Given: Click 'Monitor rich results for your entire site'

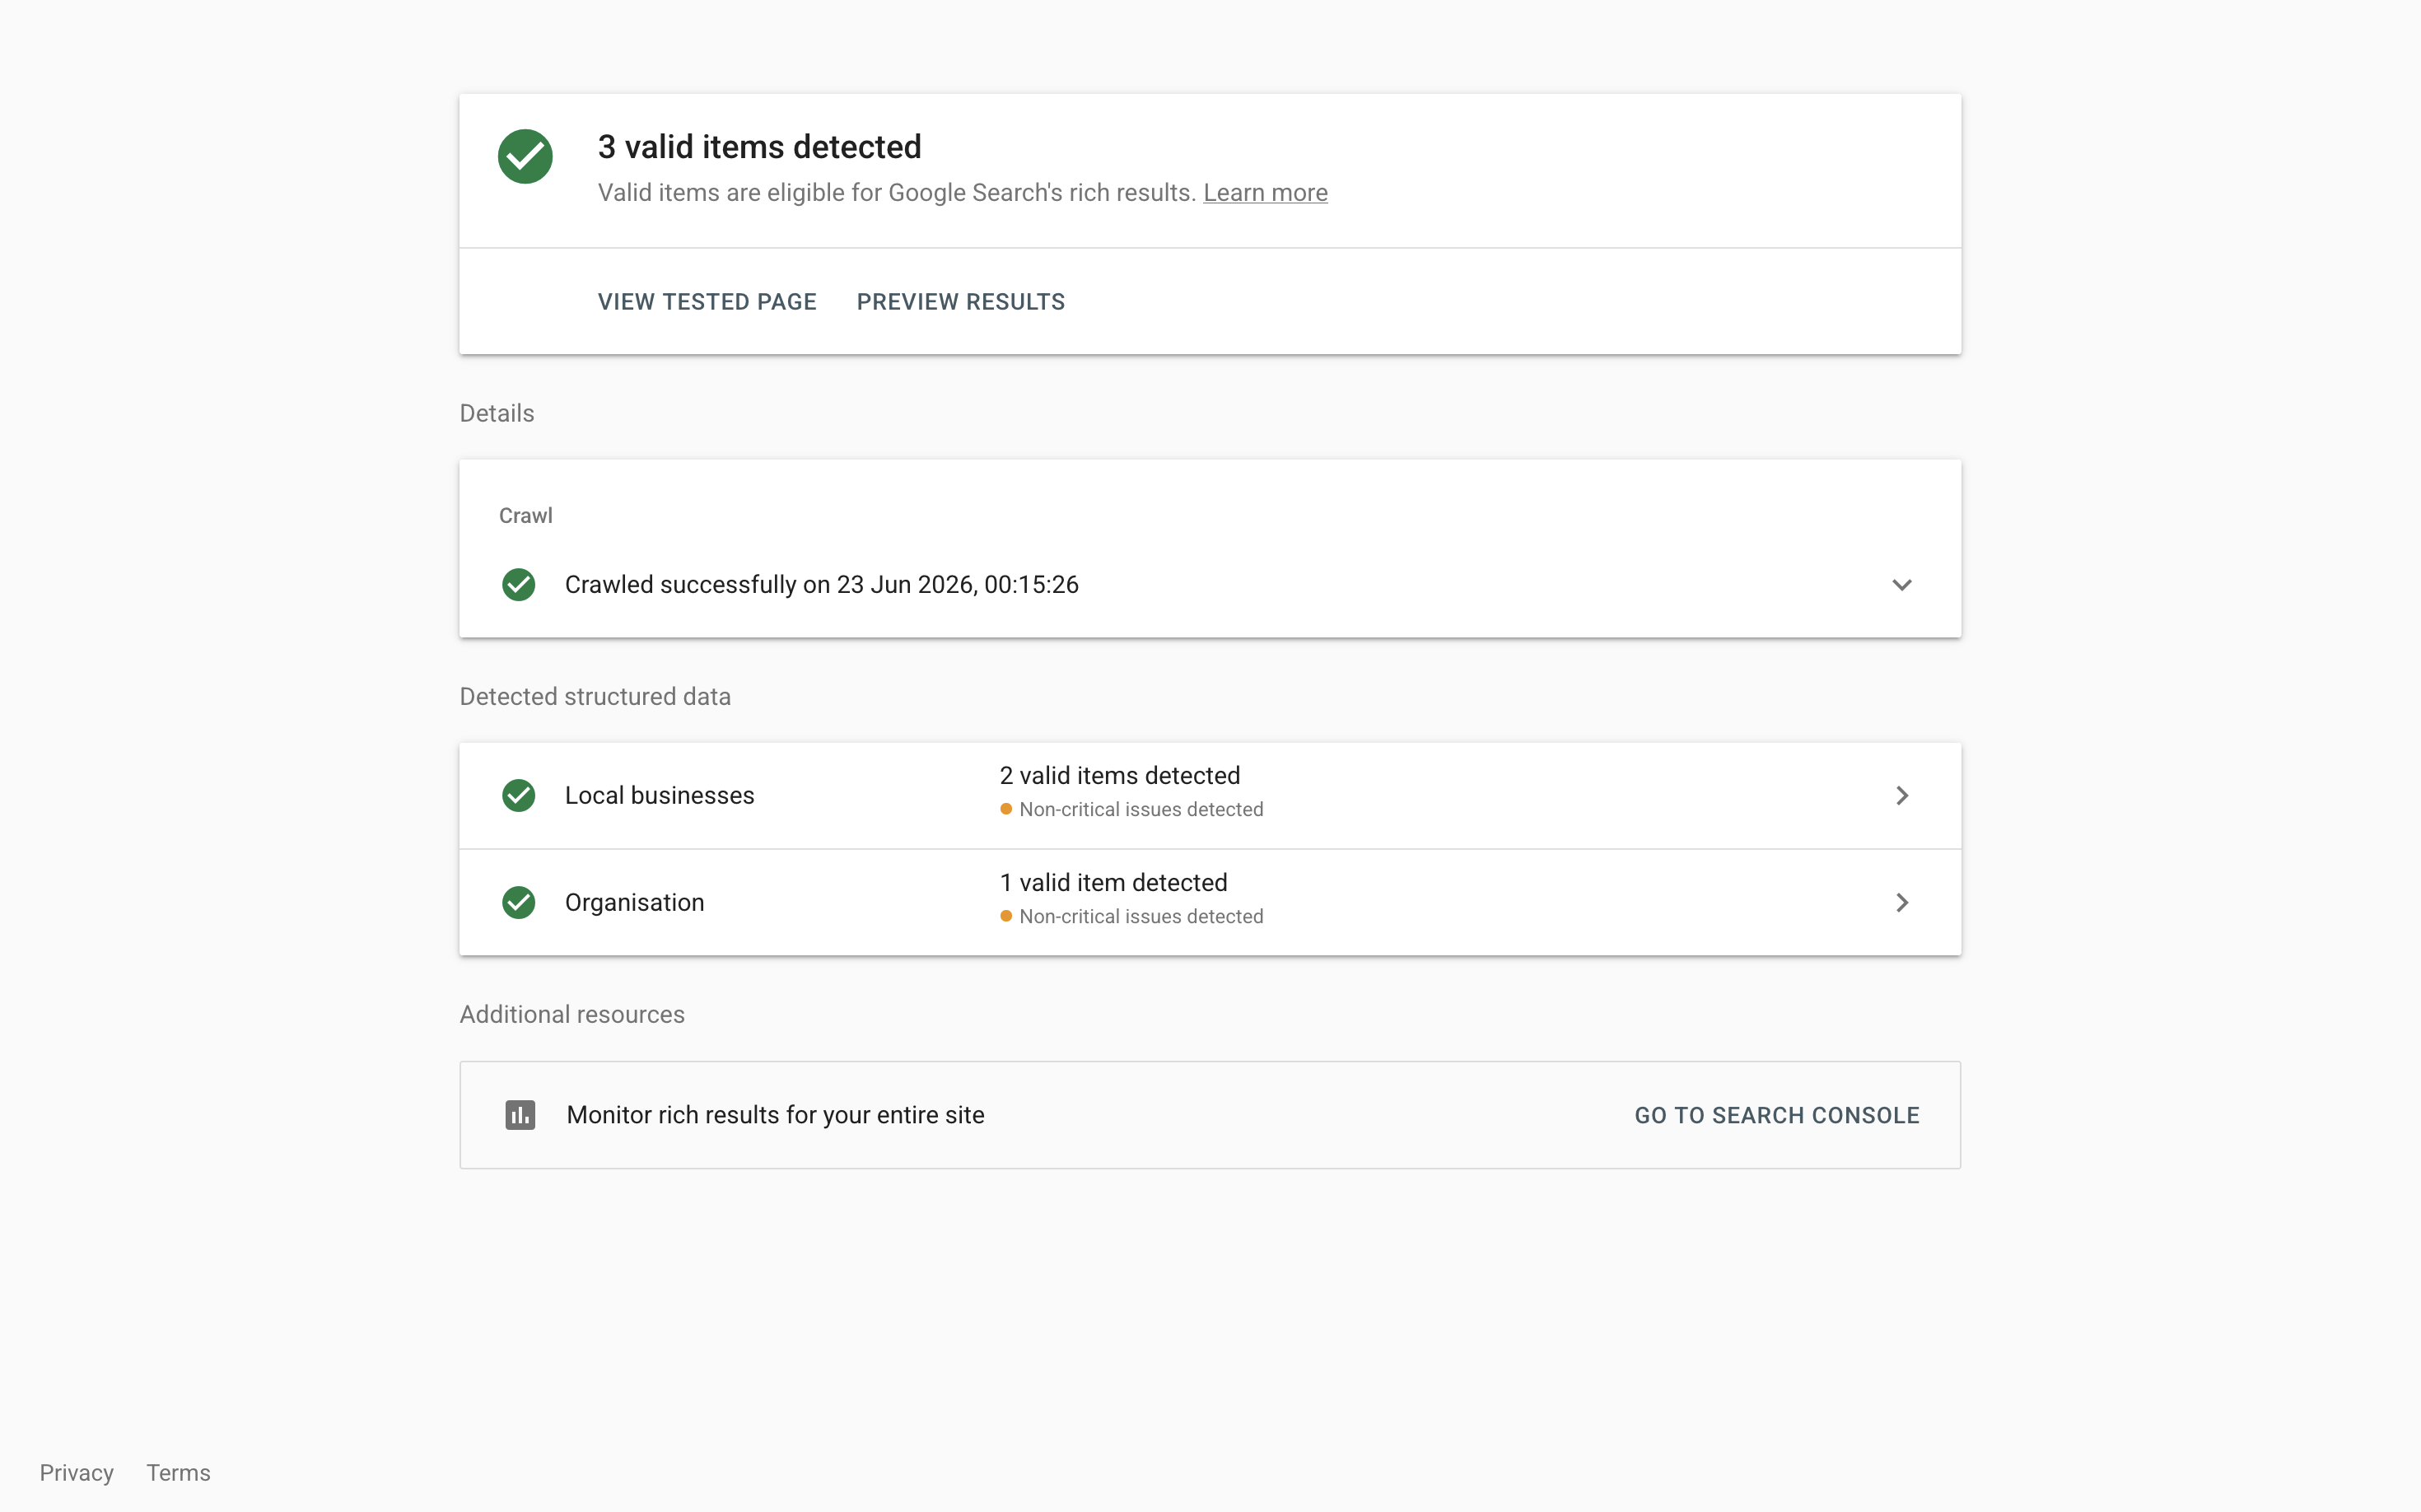Looking at the screenshot, I should [x=775, y=1115].
